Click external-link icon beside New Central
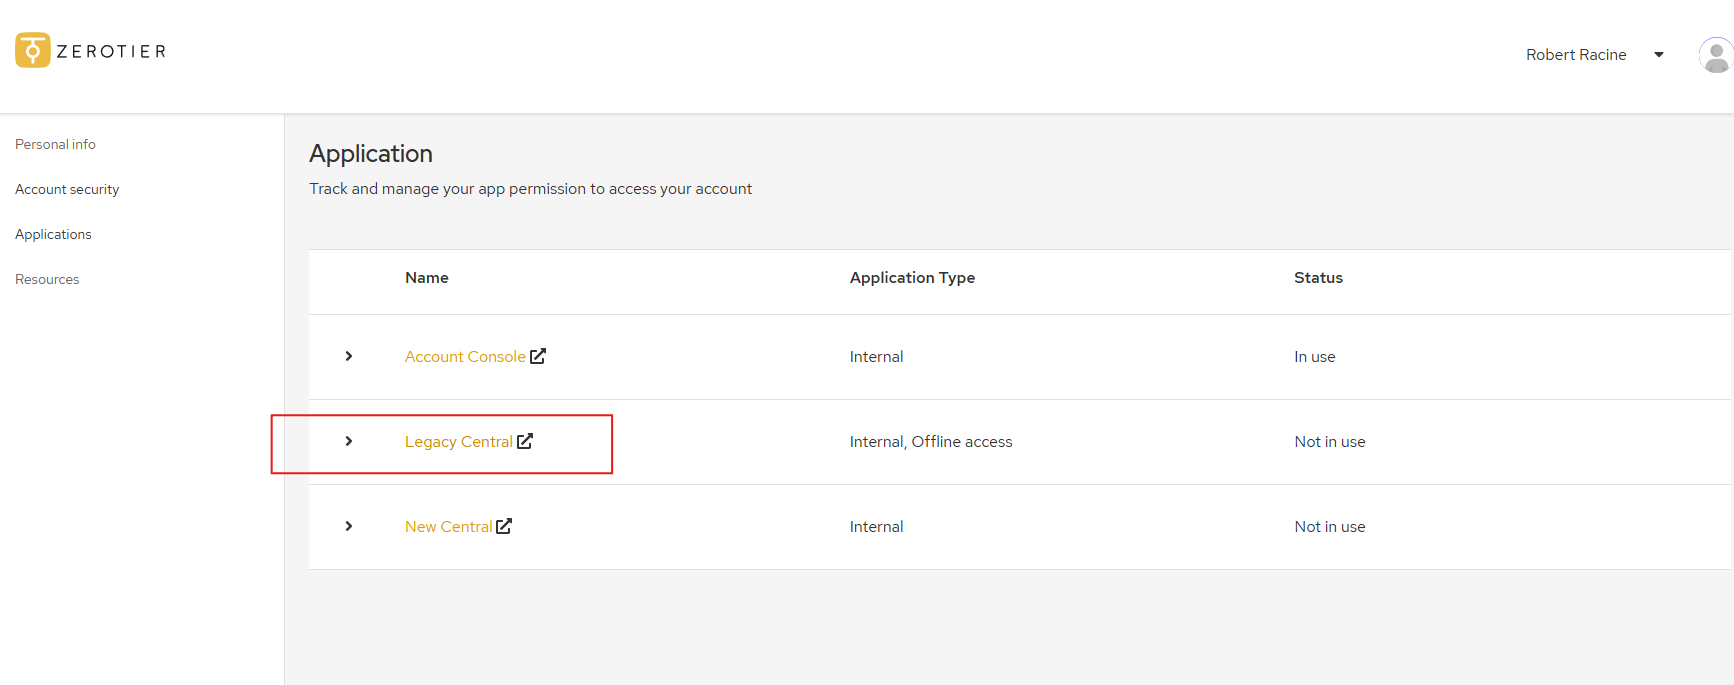This screenshot has height=685, width=1734. coord(504,526)
